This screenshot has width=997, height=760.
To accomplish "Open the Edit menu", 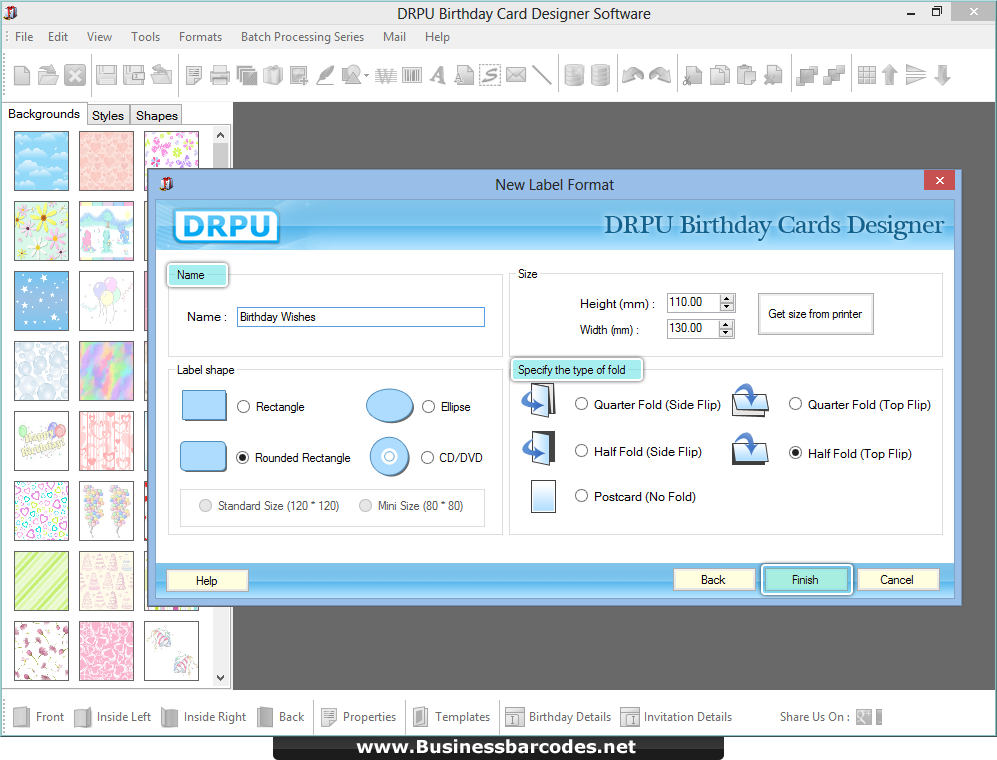I will (x=58, y=37).
